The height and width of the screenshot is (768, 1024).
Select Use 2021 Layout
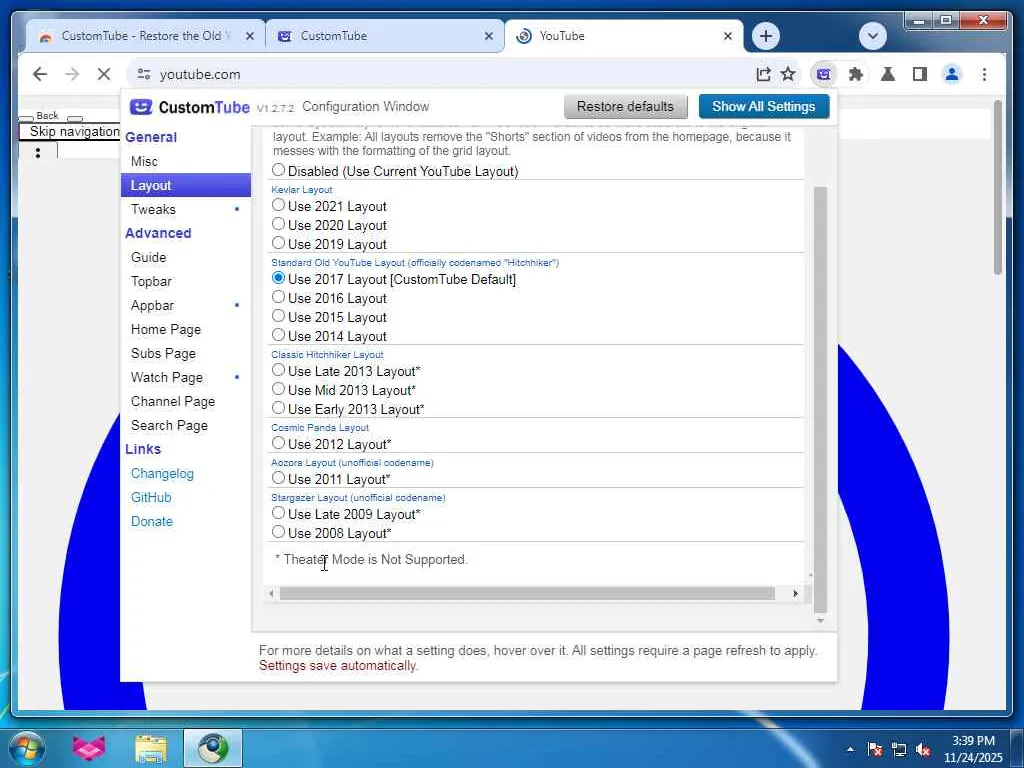(278, 205)
